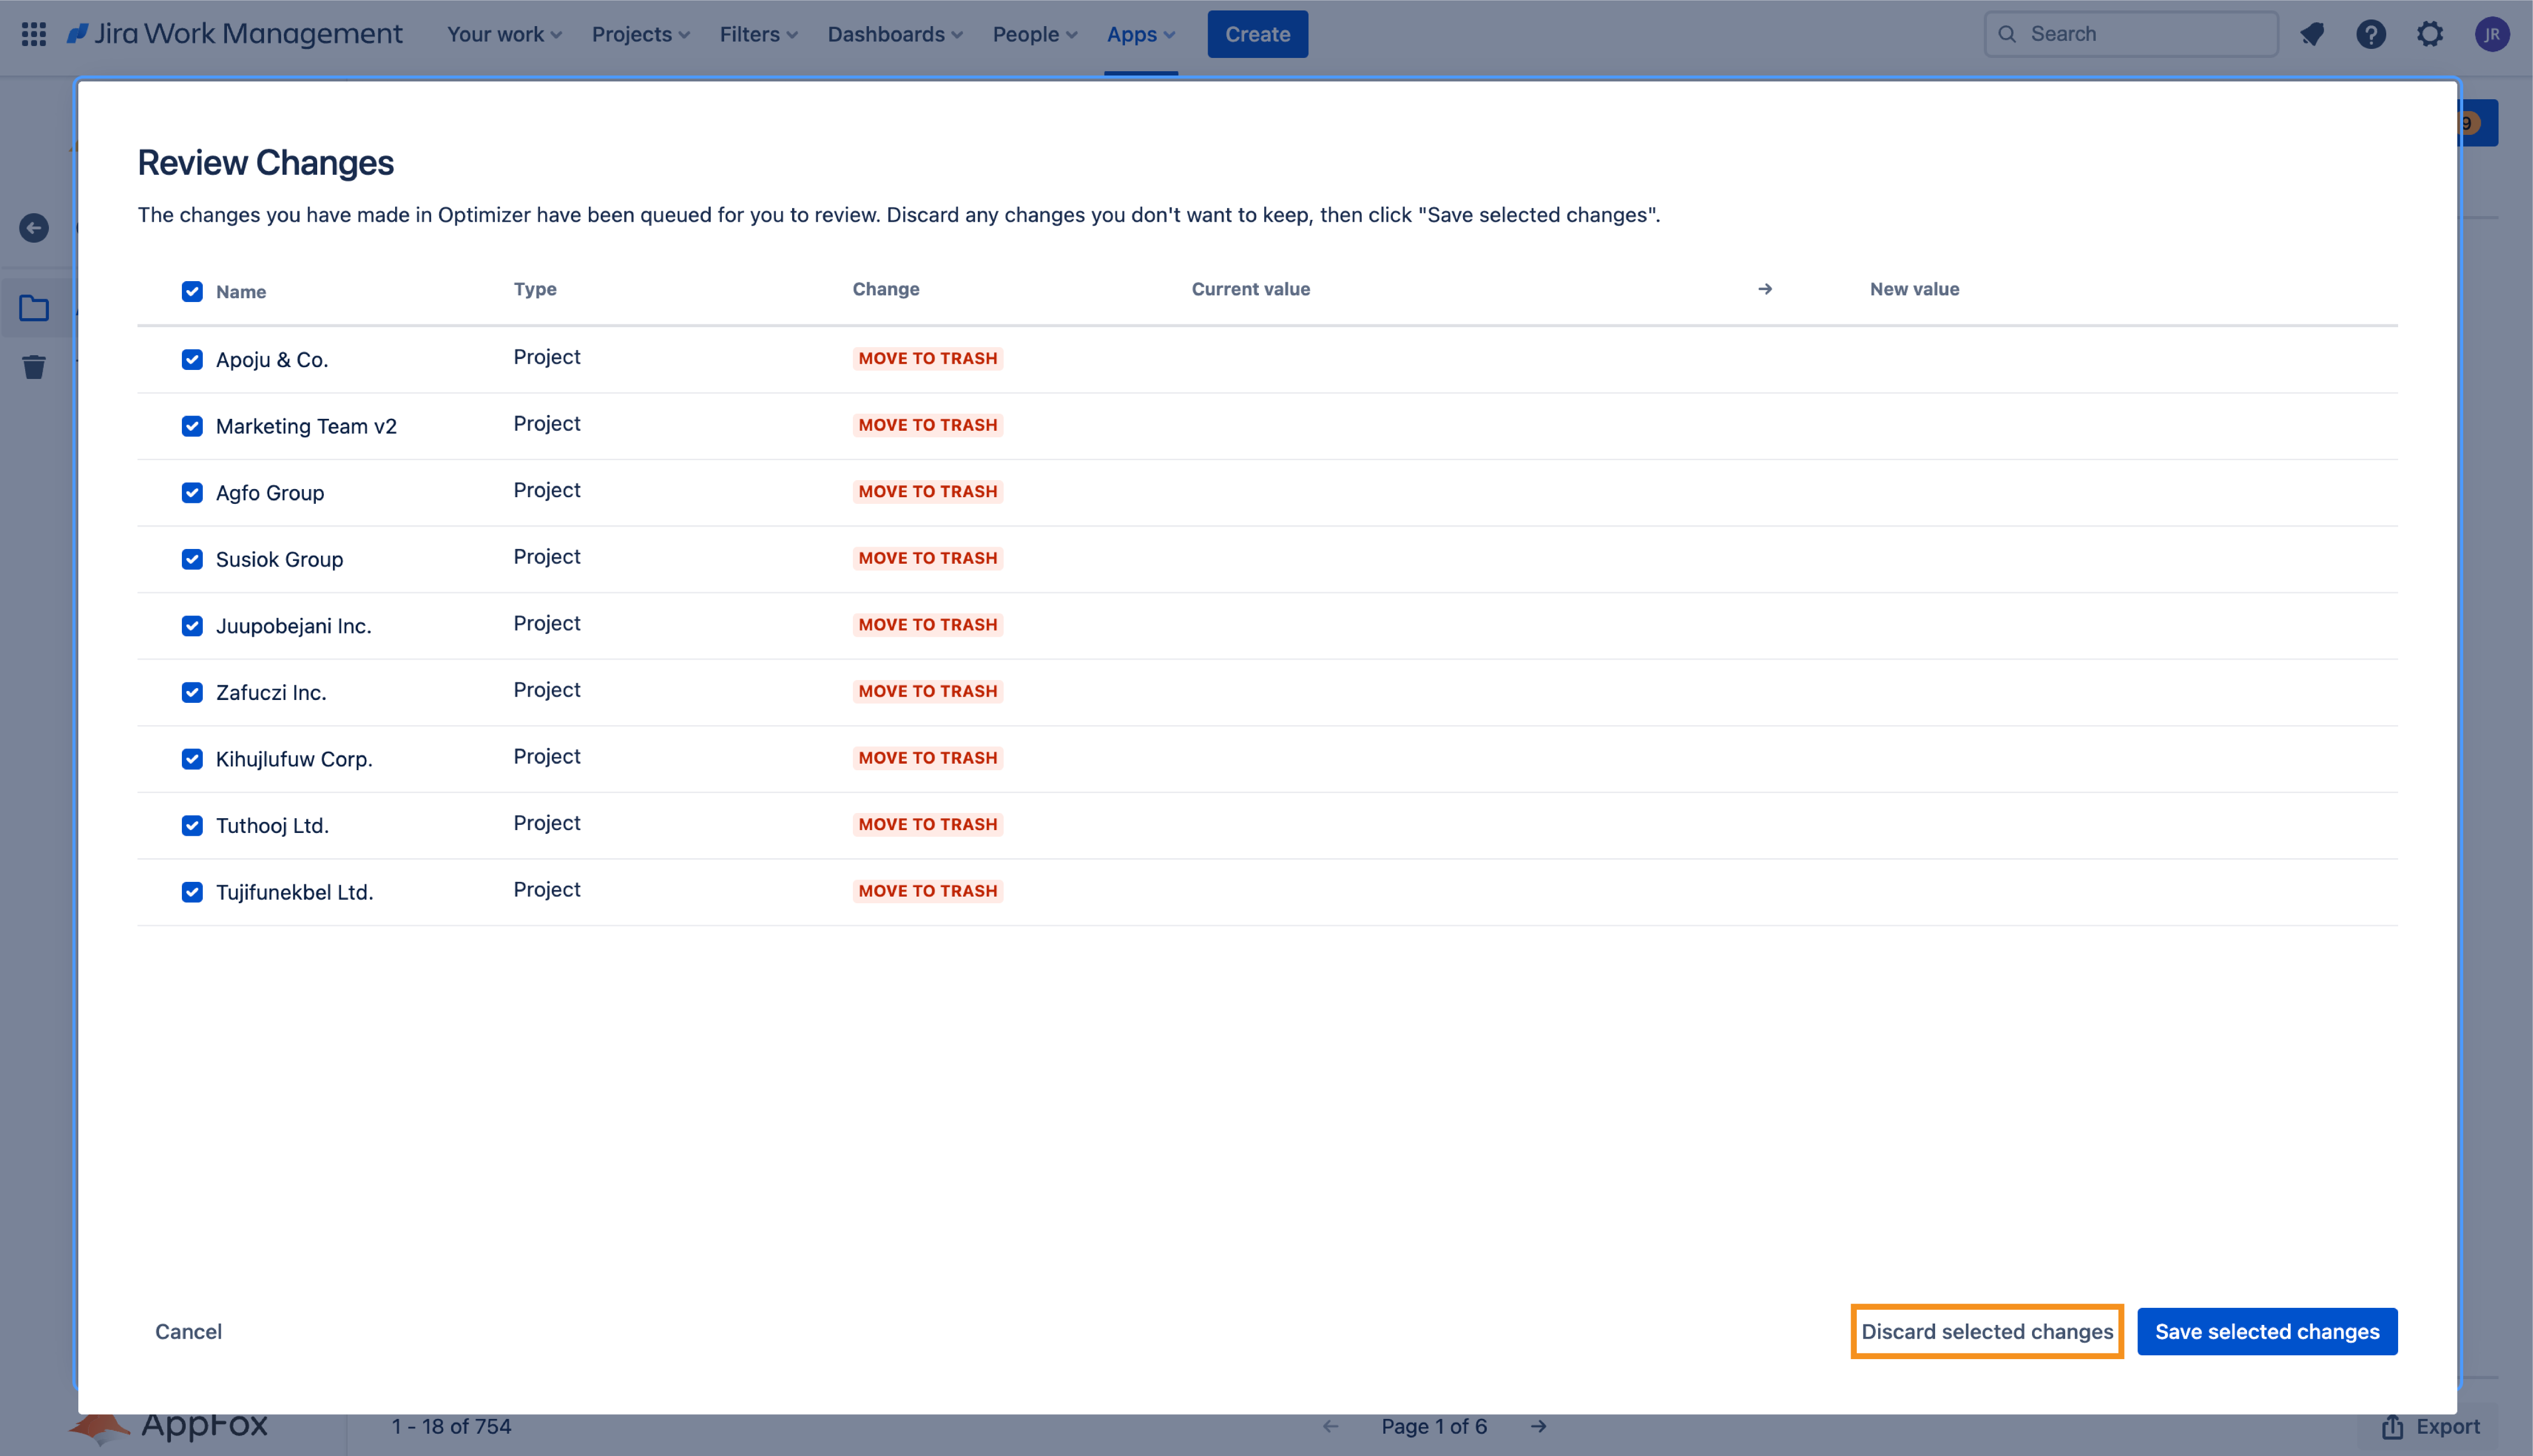Uncheck the Apoju & Co. checkbox

[192, 359]
